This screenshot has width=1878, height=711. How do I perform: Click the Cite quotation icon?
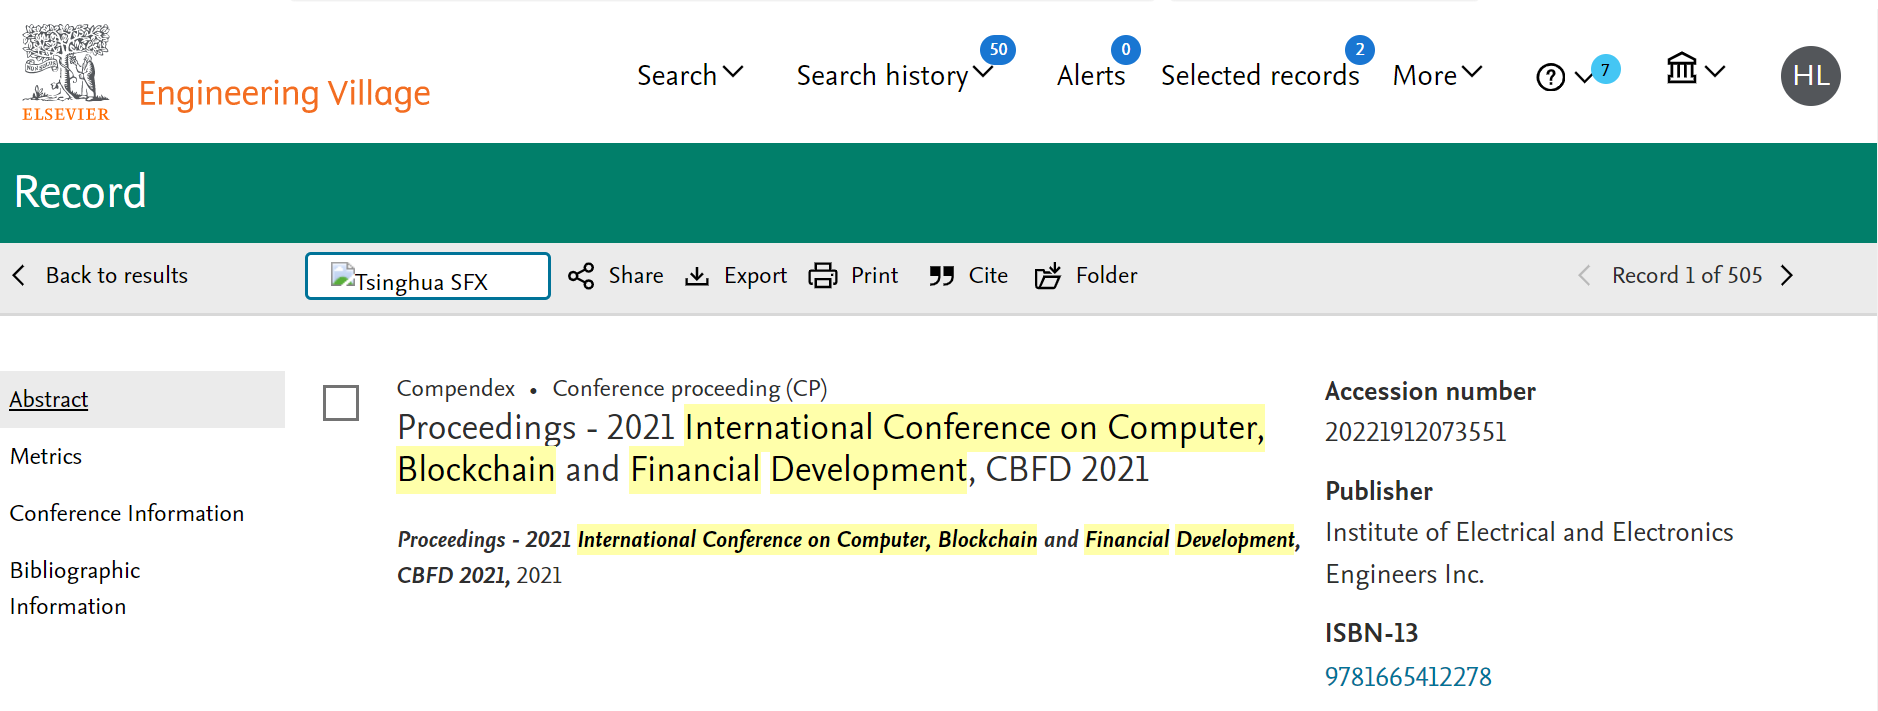coord(941,276)
